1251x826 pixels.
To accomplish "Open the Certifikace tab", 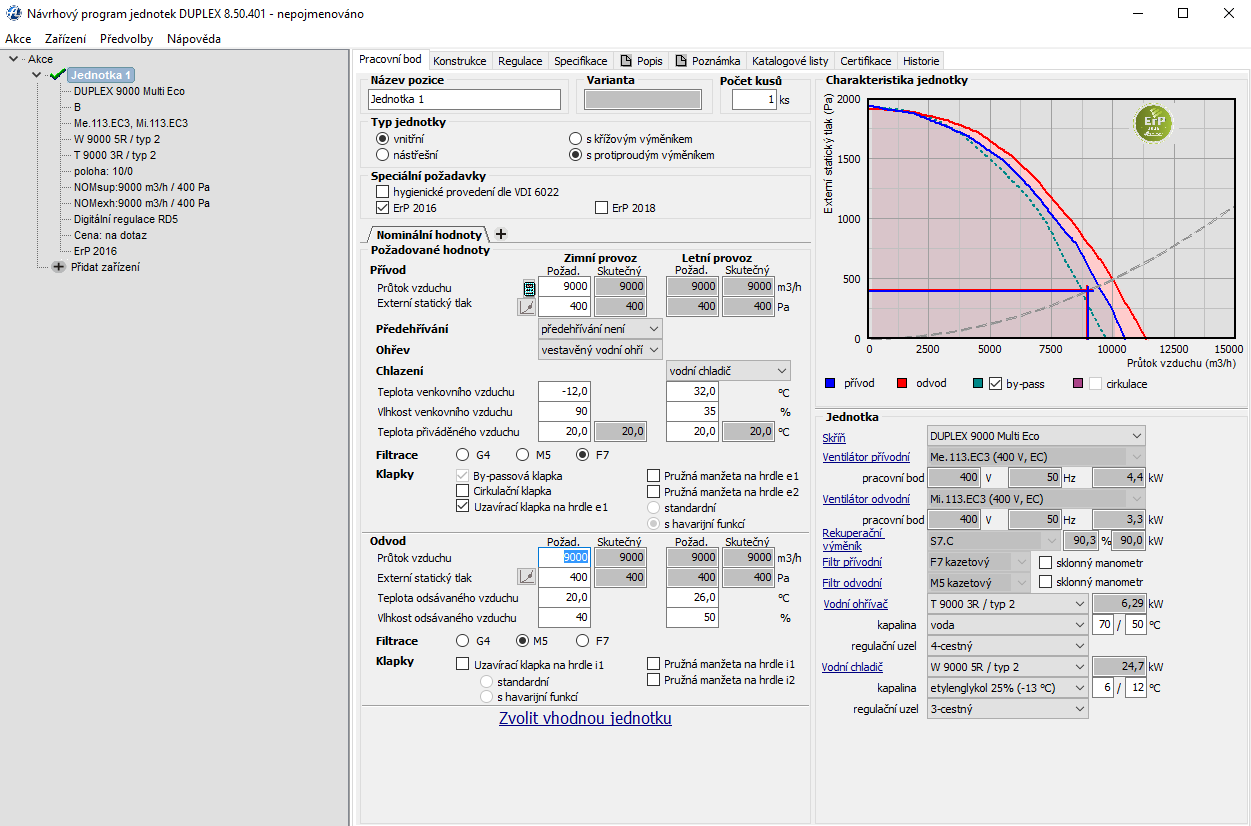I will point(866,61).
